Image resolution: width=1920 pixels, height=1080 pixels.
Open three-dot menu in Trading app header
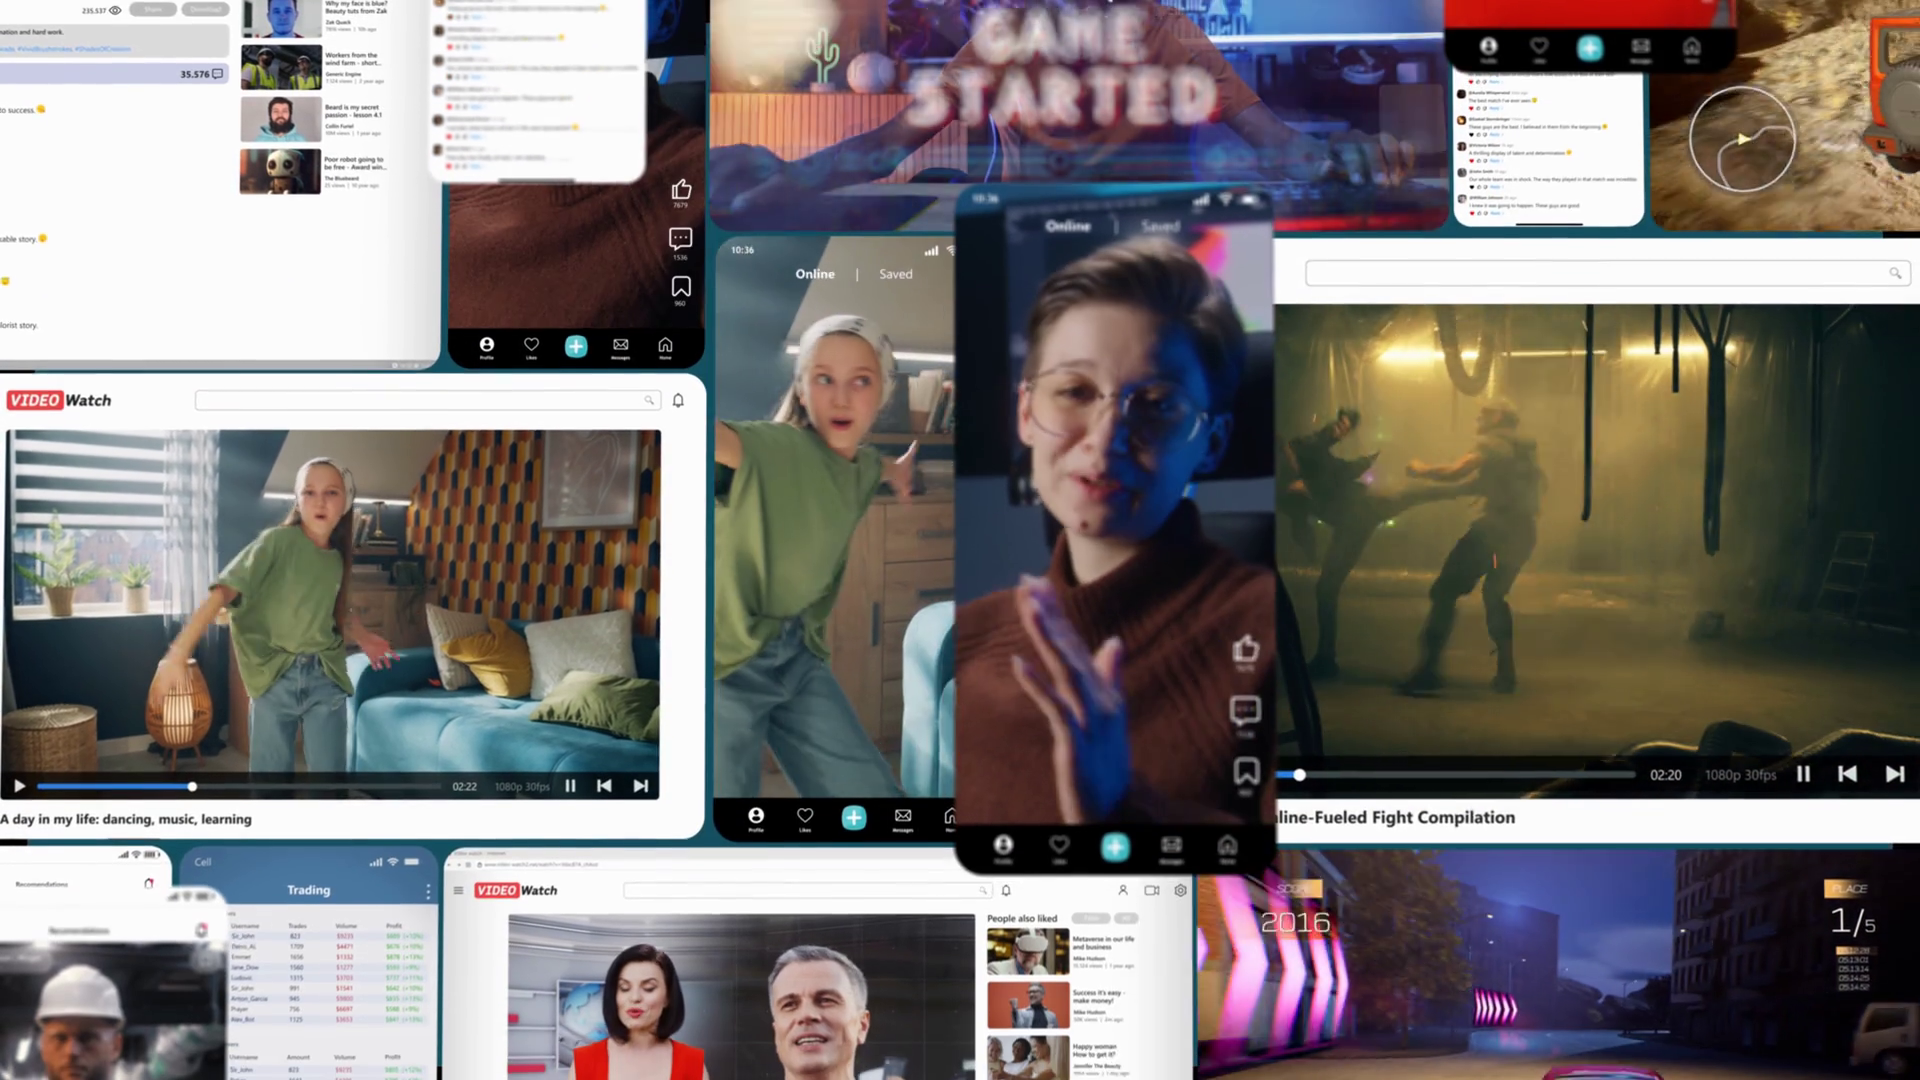coord(428,890)
